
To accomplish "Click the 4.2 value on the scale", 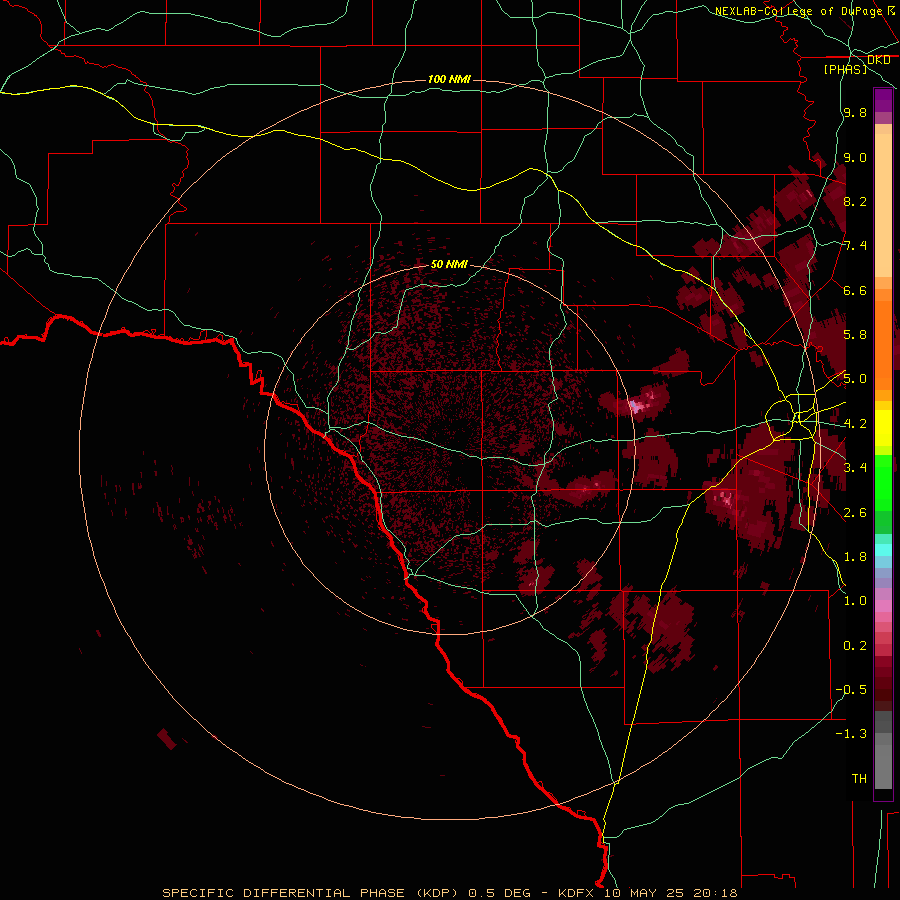I will click(x=855, y=424).
